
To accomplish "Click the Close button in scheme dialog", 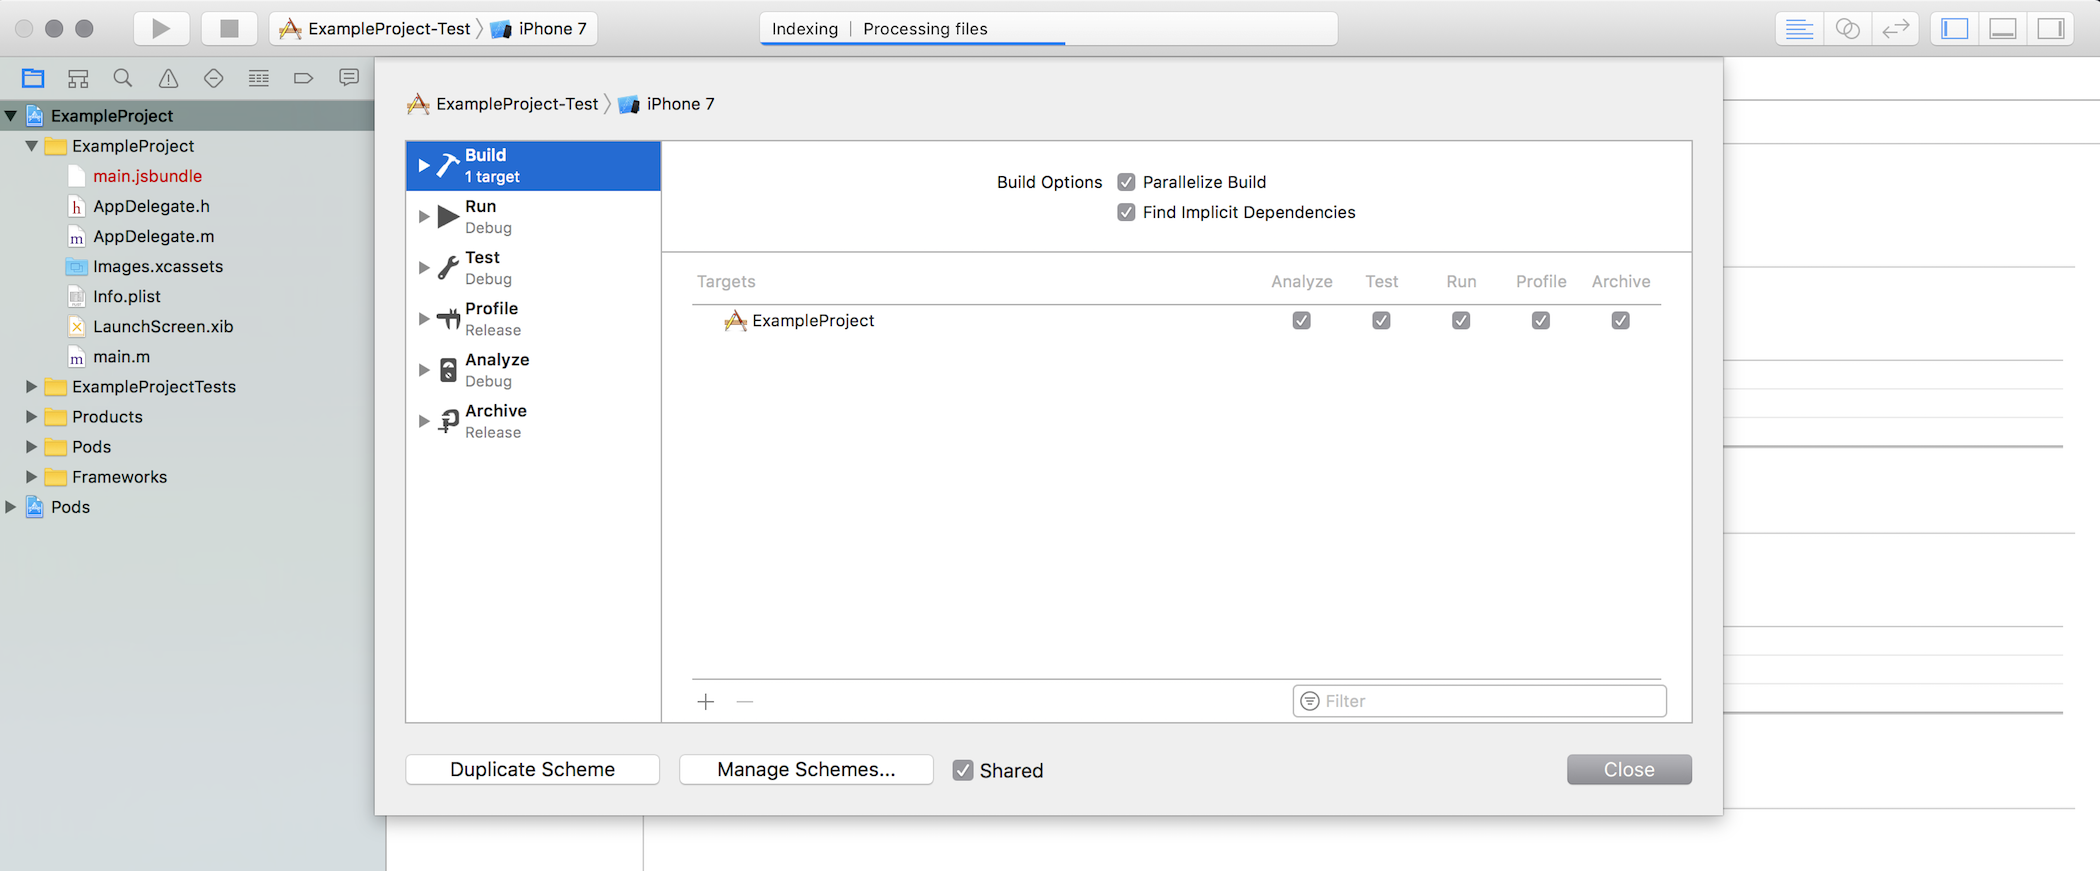I will click(1629, 769).
